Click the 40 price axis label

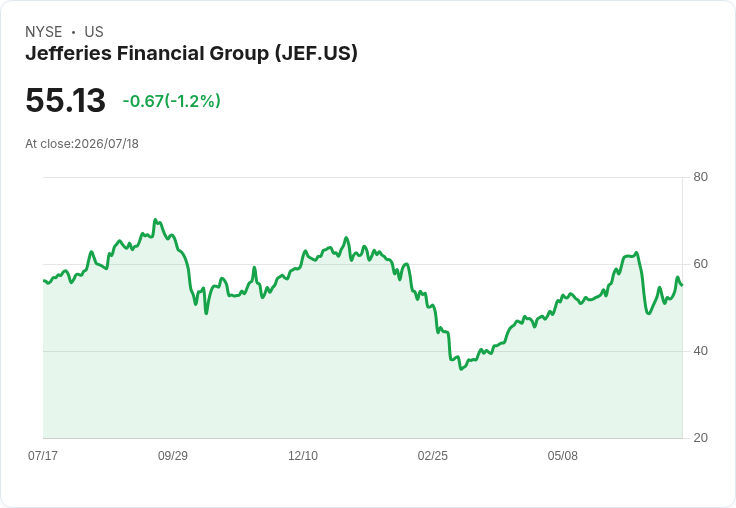pyautogui.click(x=700, y=351)
